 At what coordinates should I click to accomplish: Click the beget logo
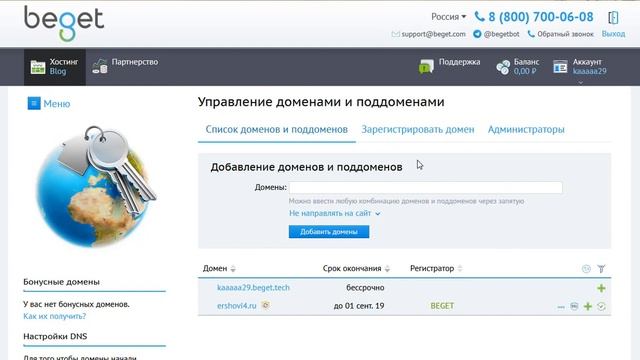pyautogui.click(x=64, y=23)
